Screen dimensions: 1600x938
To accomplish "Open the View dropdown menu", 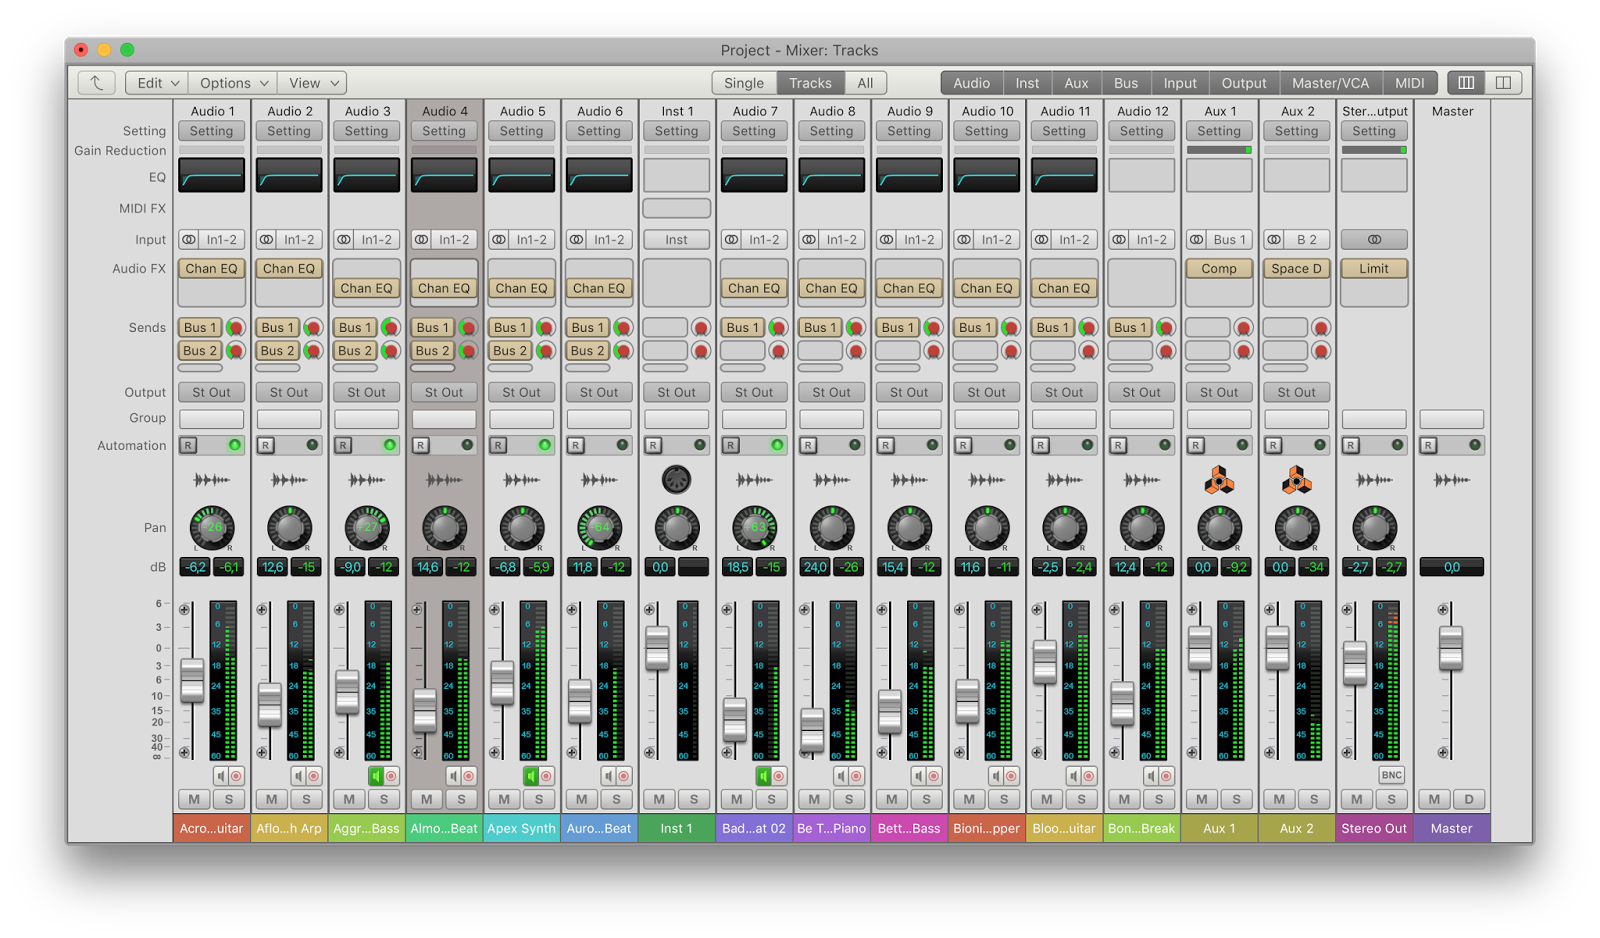I will point(313,83).
